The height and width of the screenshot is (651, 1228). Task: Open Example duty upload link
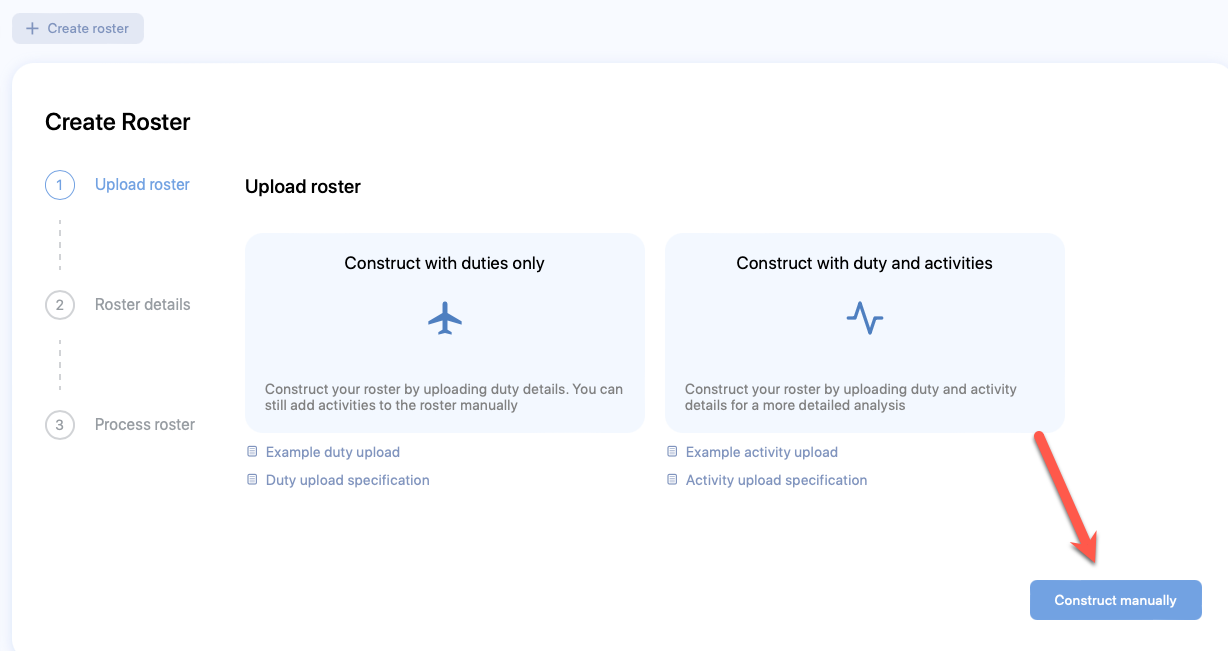tap(333, 452)
